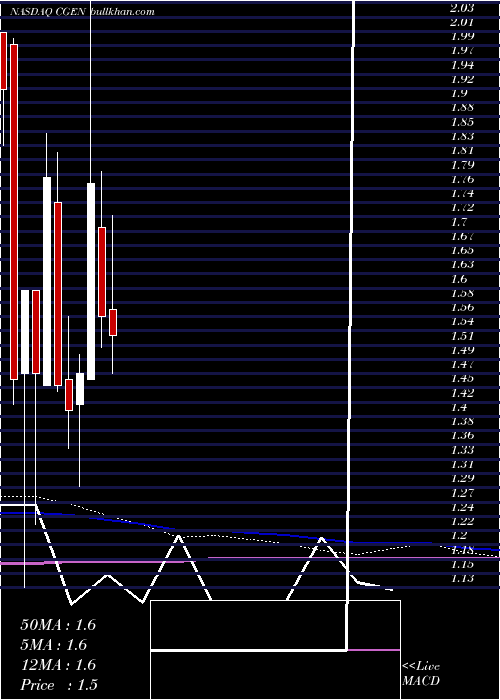Select the 1.47 price level label
Image resolution: width=500 pixels, height=700 pixels.
pos(462,364)
